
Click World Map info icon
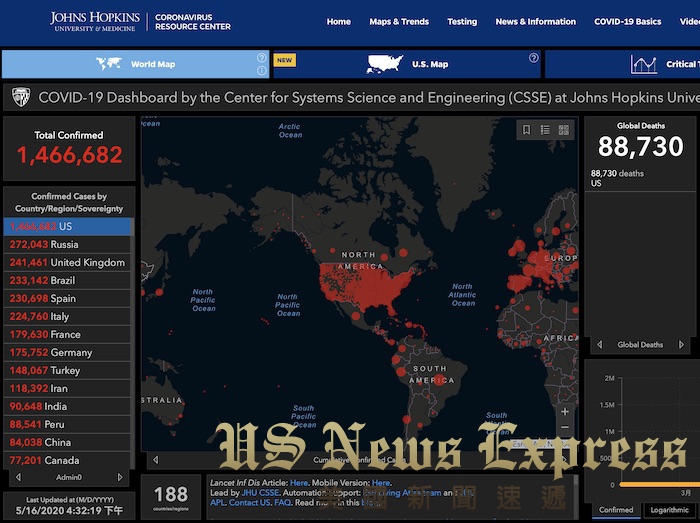(x=262, y=71)
